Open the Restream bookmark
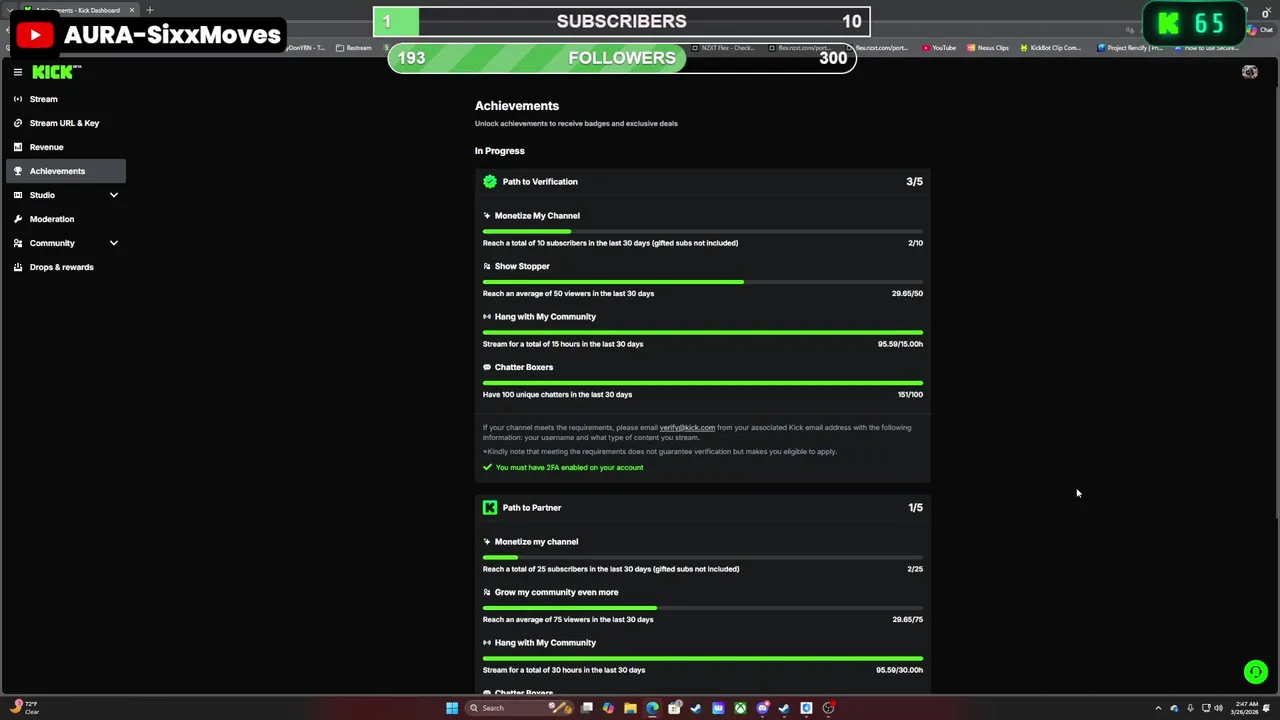This screenshot has height=720, width=1280. click(x=354, y=48)
